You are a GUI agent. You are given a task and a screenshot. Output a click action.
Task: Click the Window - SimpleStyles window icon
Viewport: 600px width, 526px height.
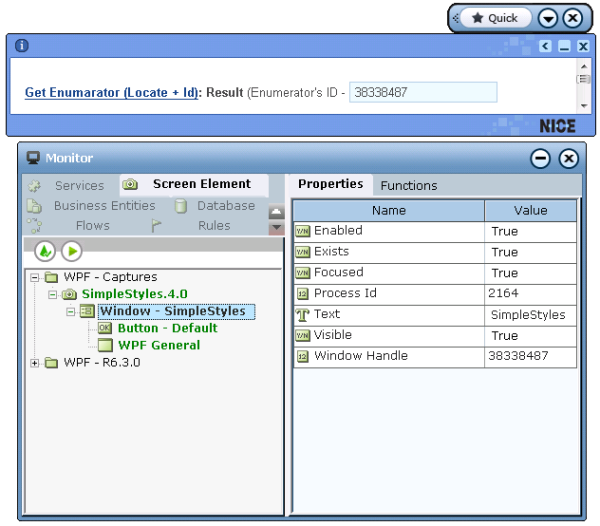87,311
